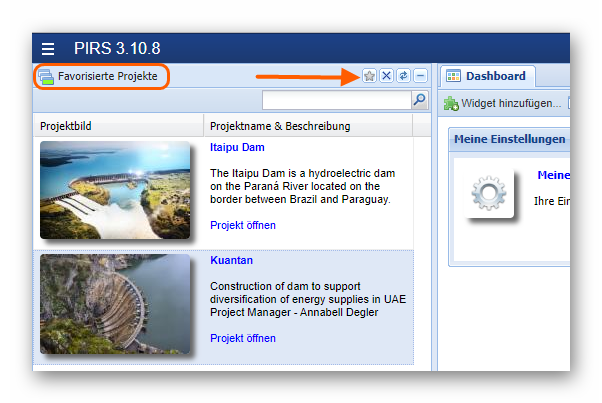Click the magnifier search icon

(x=419, y=100)
